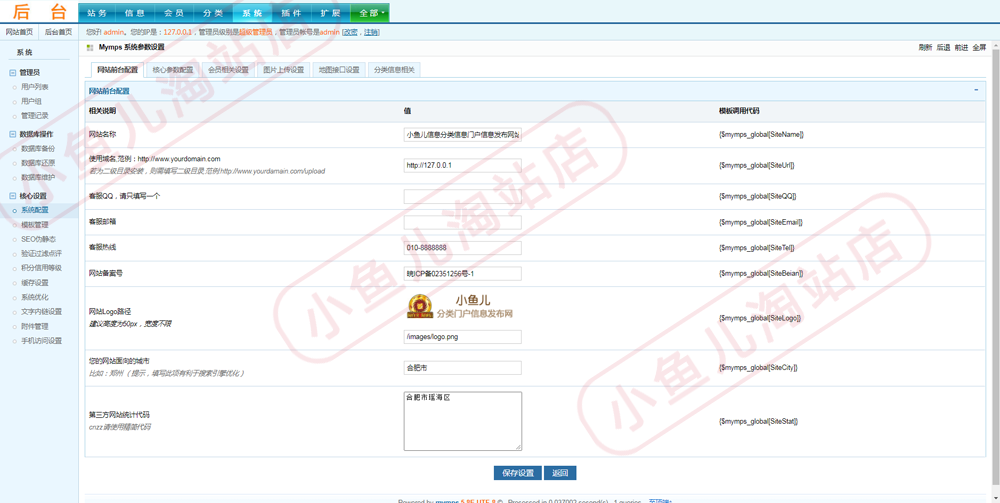Click the {$mymps_global[SiteLogo]} template code
The image size is (1000, 503).
tap(760, 317)
